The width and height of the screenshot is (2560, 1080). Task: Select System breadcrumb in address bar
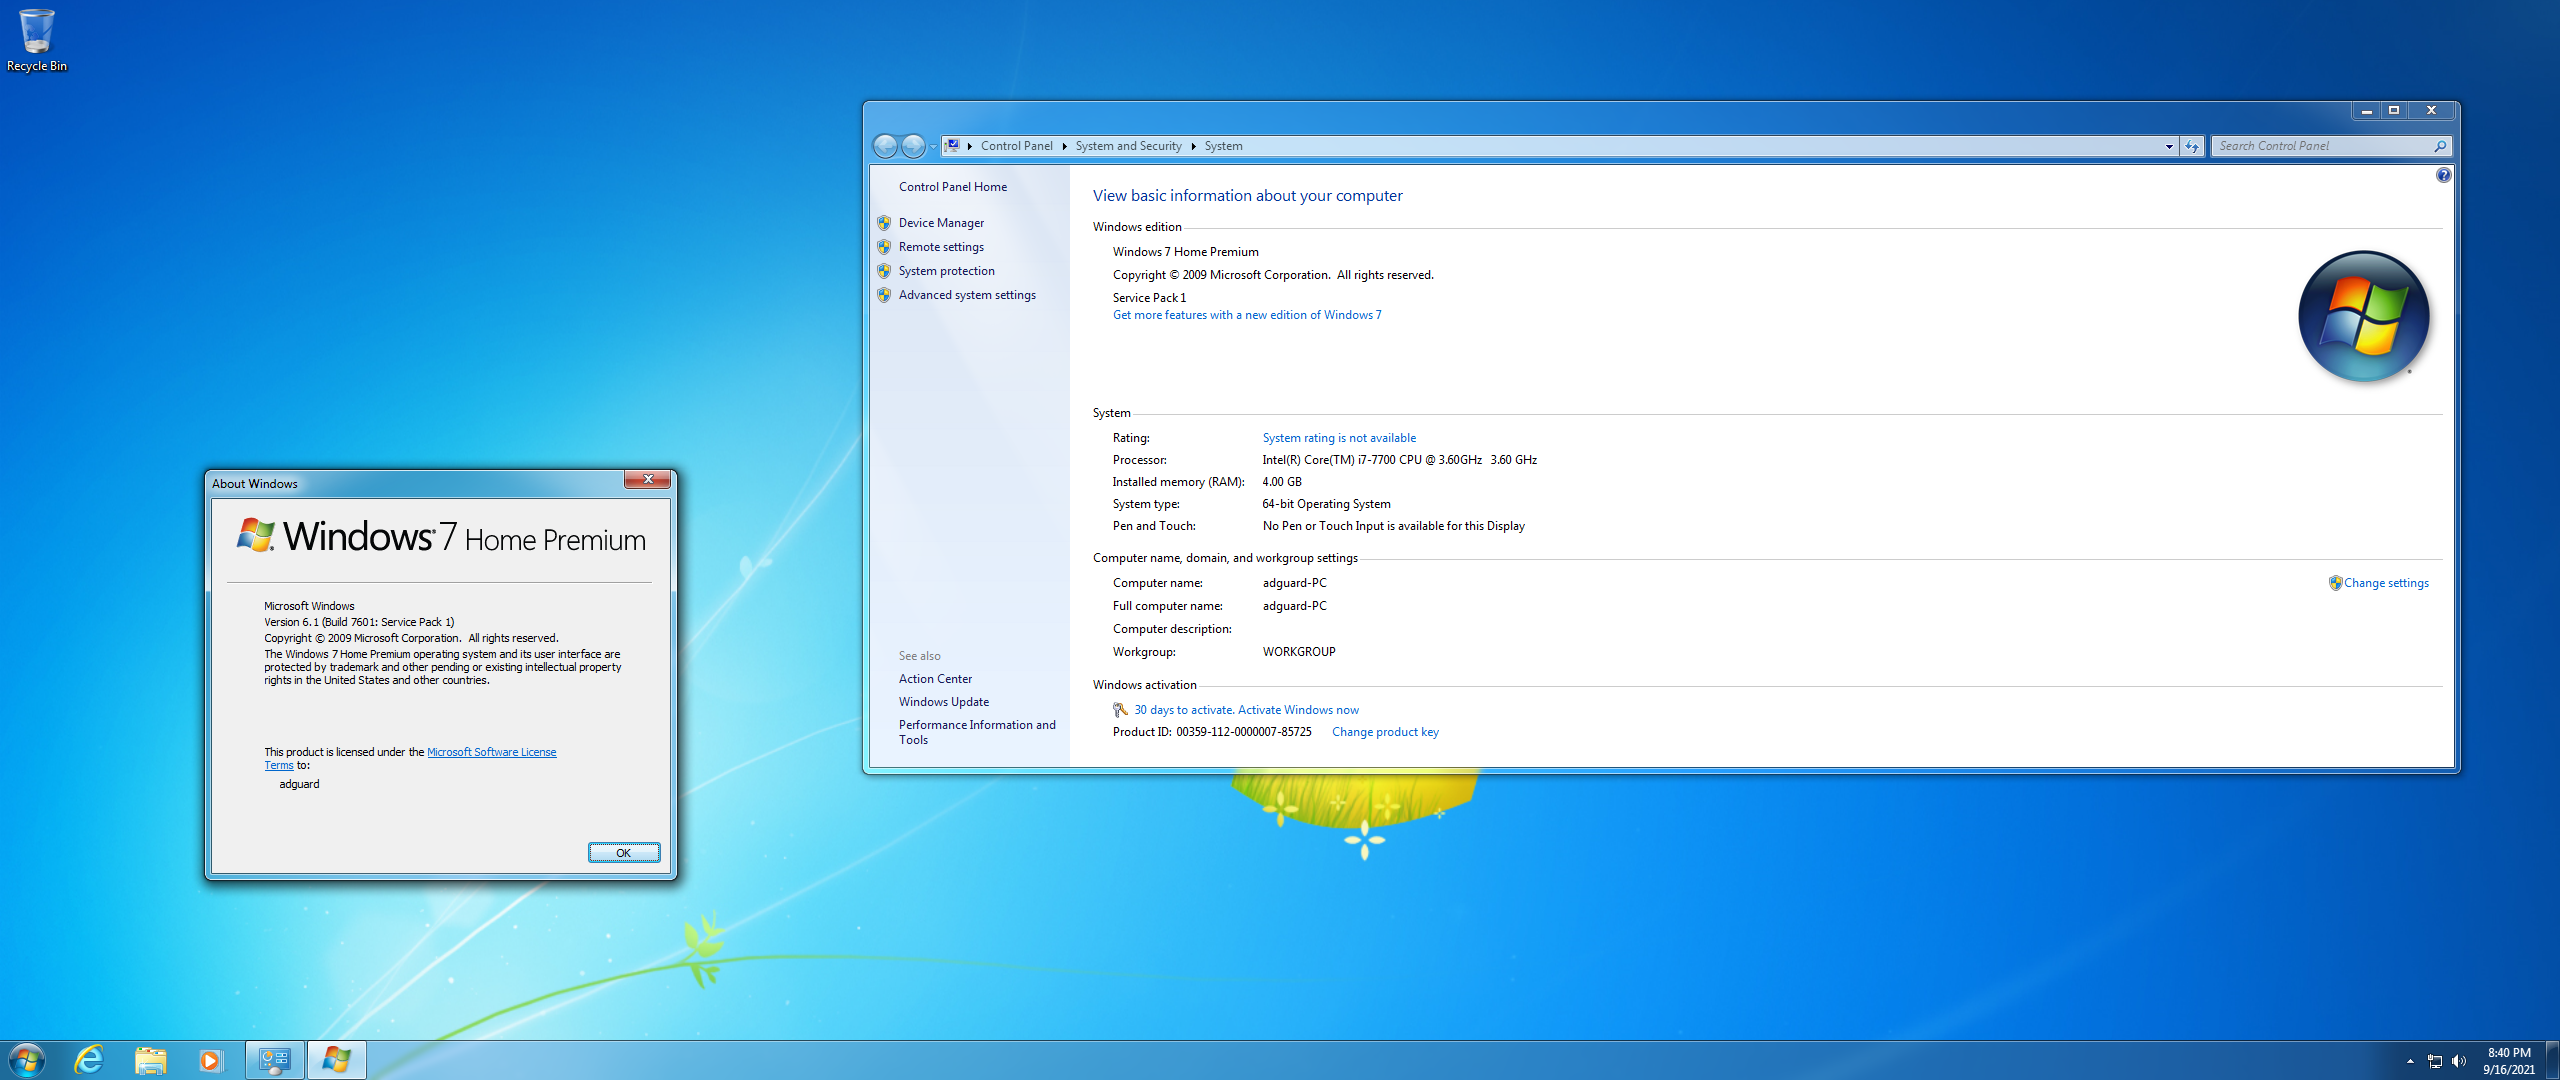[x=1223, y=146]
